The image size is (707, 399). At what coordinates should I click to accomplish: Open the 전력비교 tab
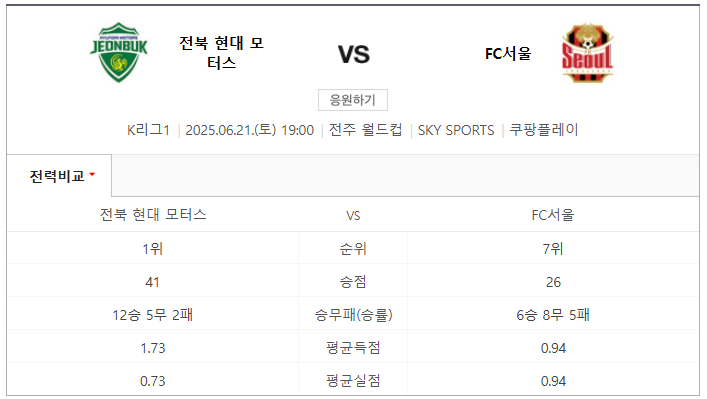point(59,175)
